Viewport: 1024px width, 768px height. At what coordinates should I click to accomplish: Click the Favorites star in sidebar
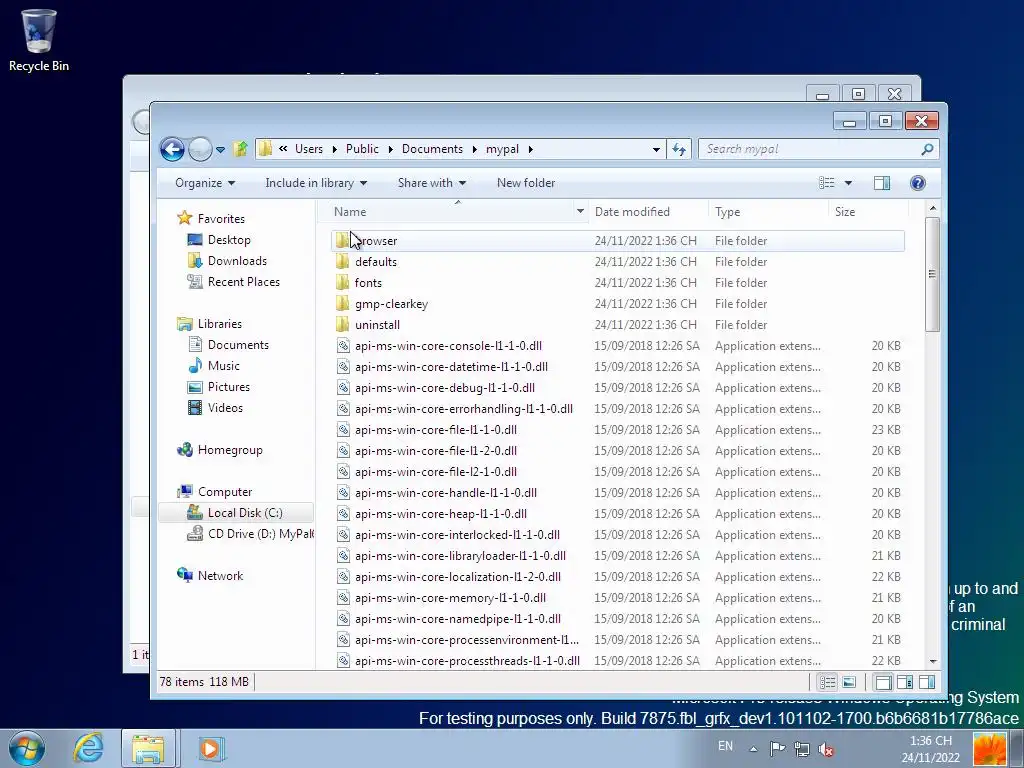click(x=185, y=218)
